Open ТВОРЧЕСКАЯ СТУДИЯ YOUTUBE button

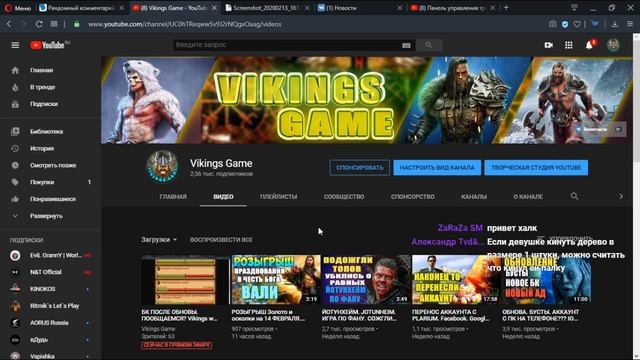pyautogui.click(x=536, y=168)
